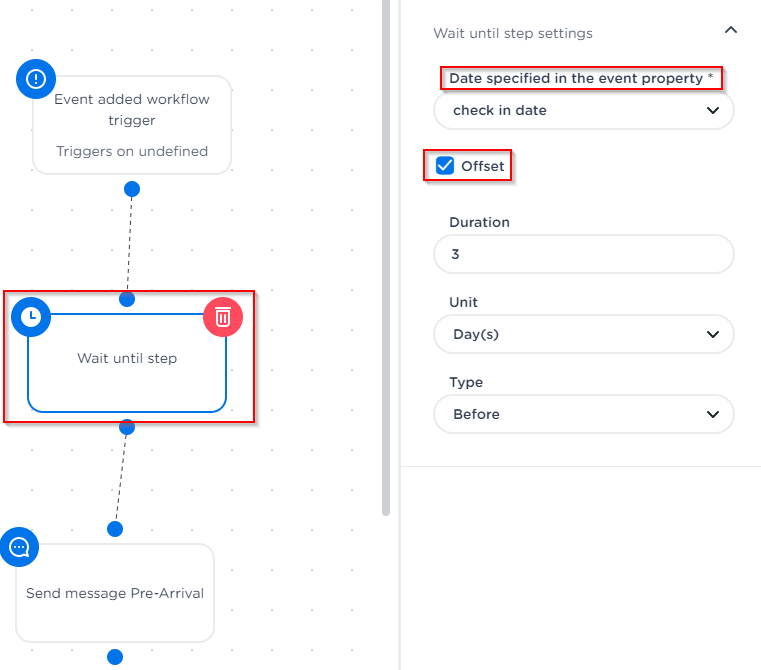
Task: Click the canvas vertical scrollbar
Action: [386, 250]
